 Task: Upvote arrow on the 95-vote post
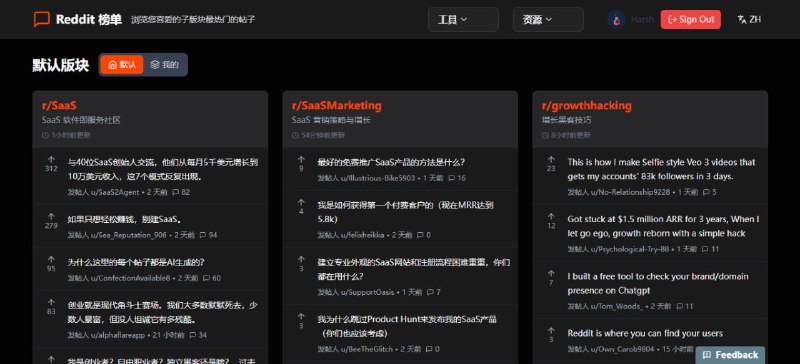51,259
